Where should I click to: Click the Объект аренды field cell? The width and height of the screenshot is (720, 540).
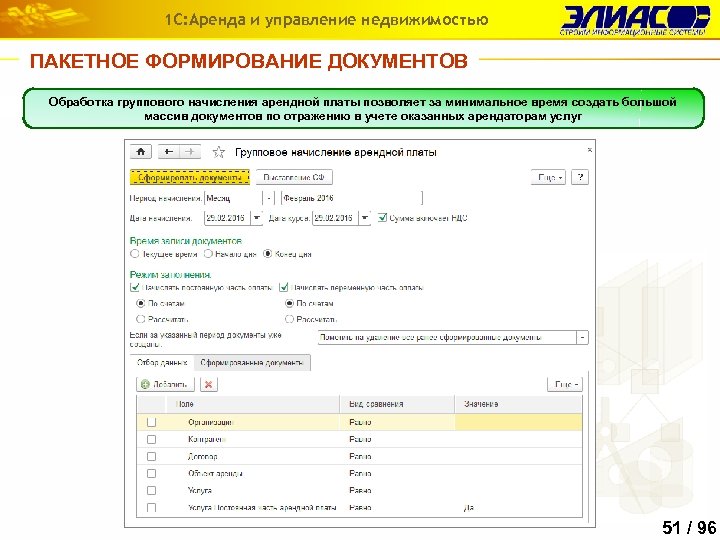click(x=252, y=473)
